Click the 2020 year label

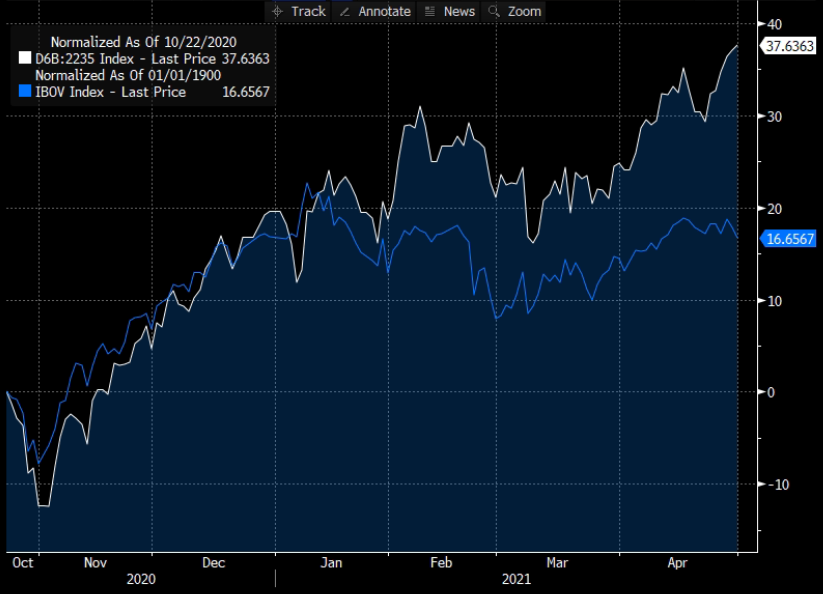(141, 579)
